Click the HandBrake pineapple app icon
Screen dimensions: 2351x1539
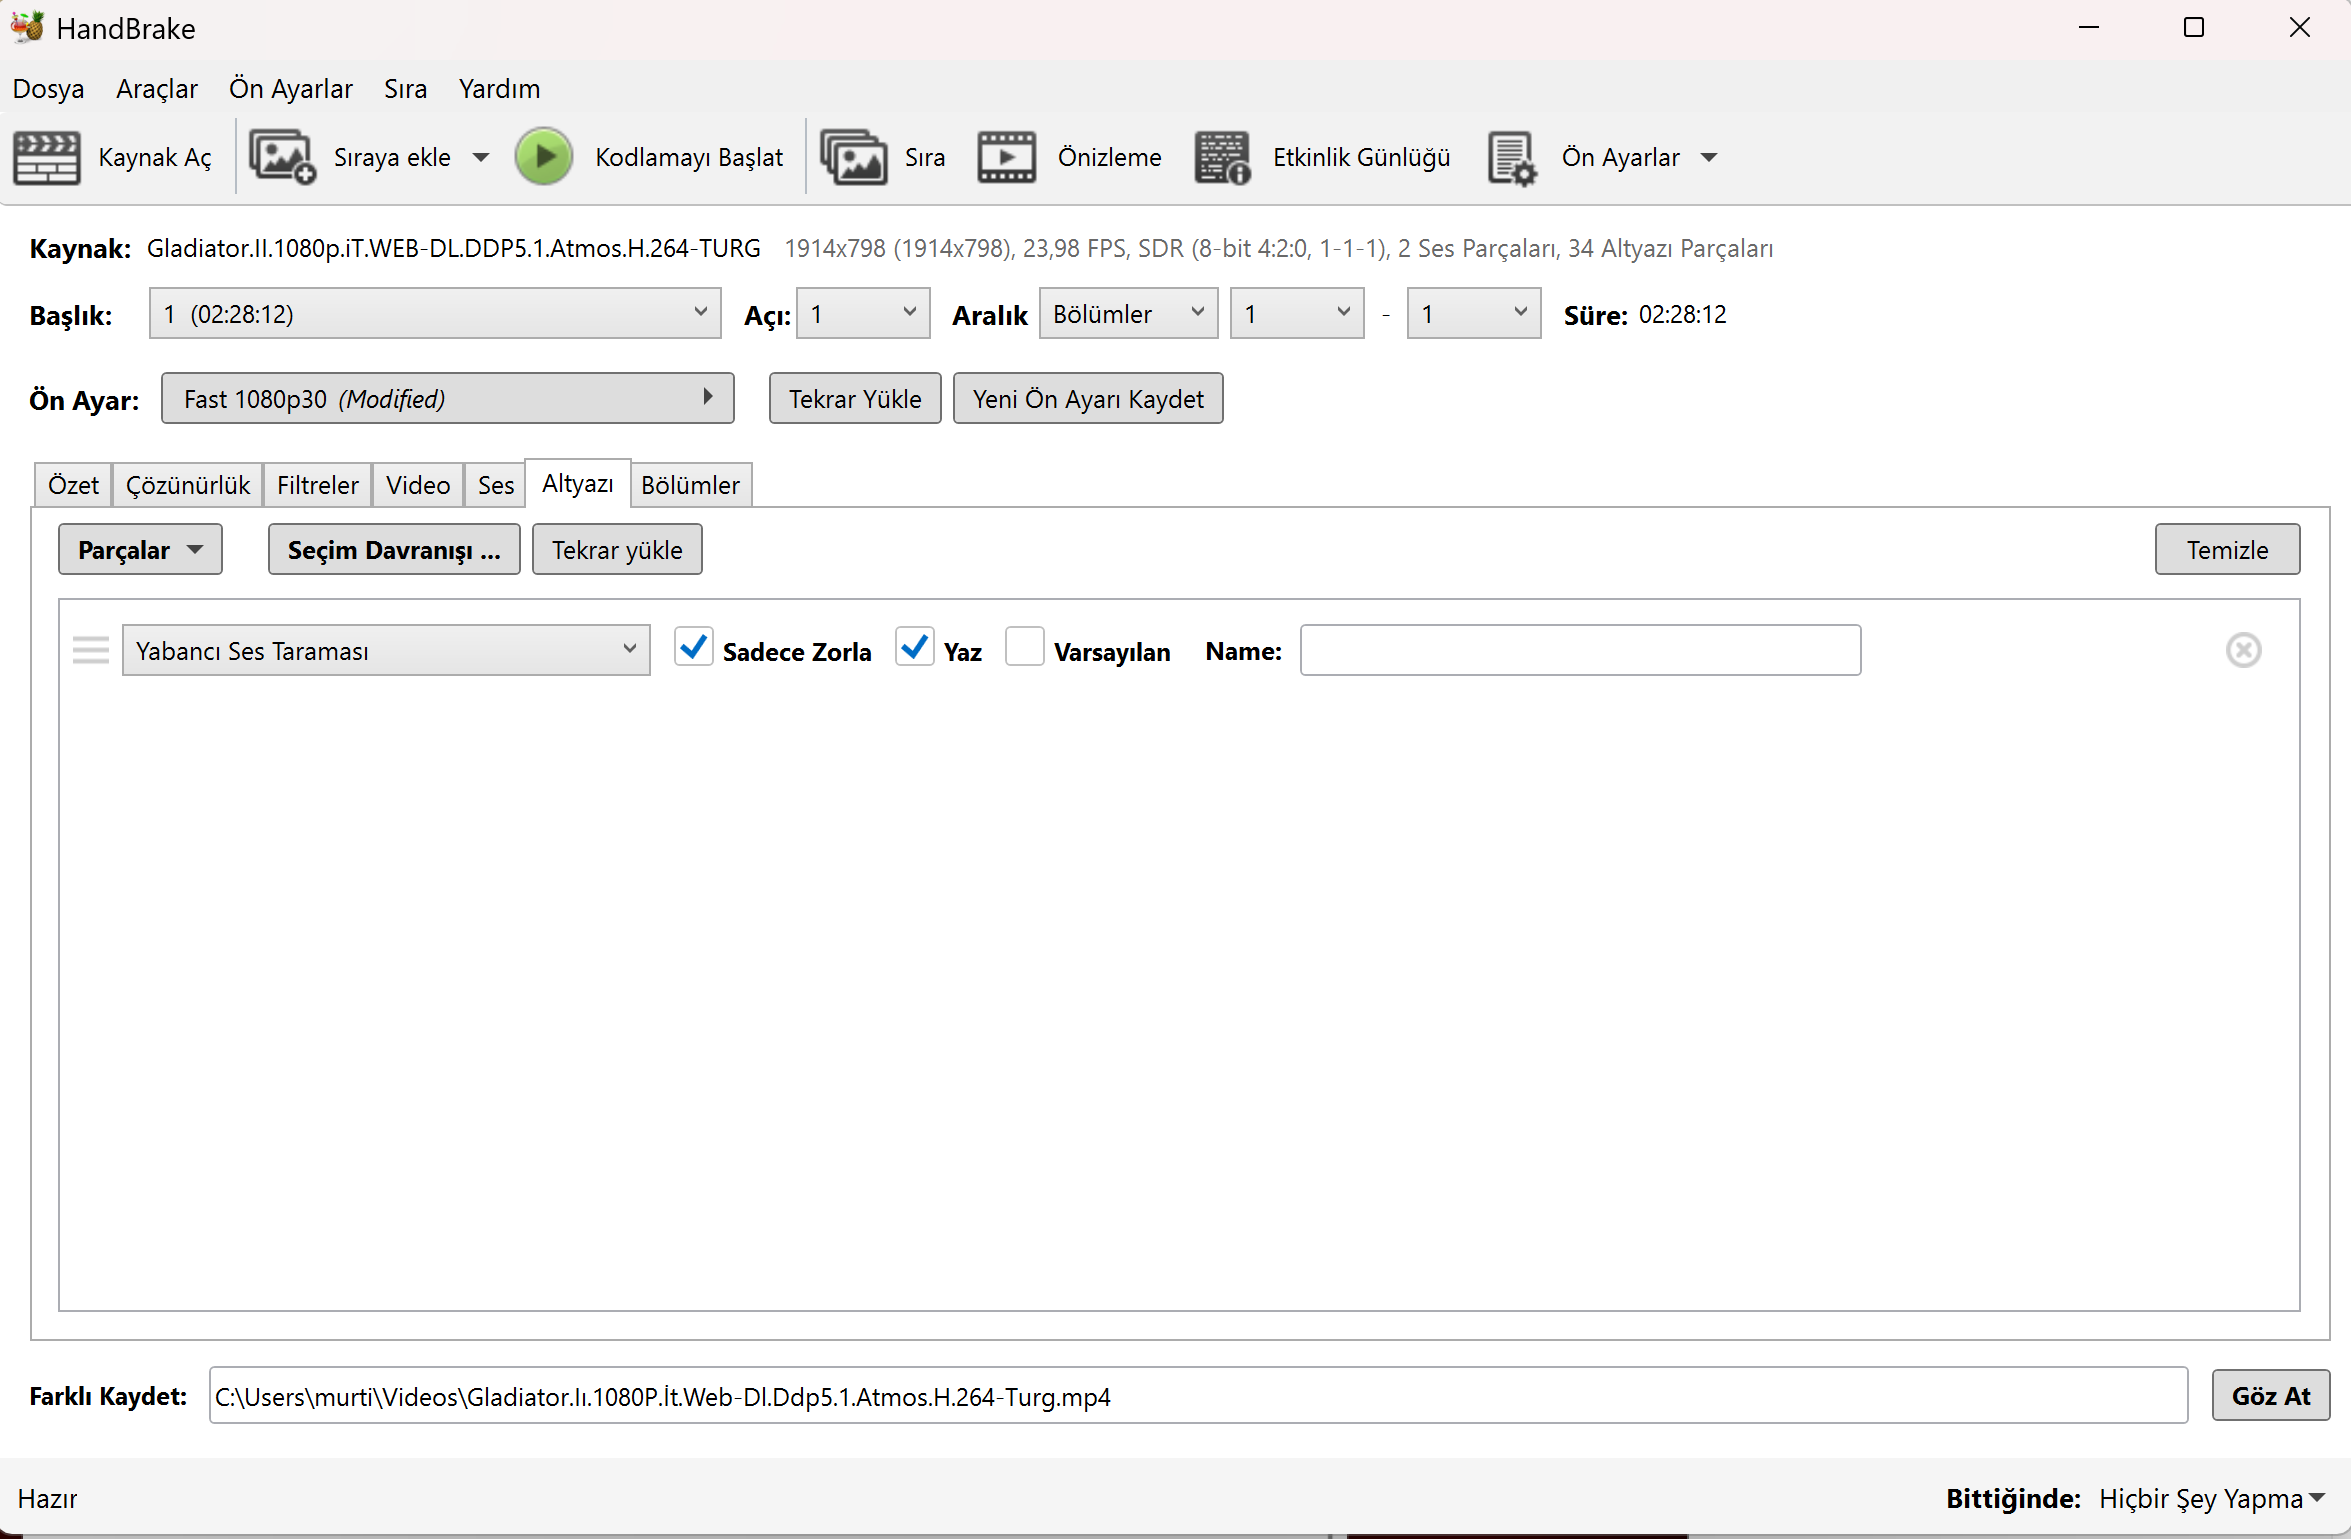tap(27, 27)
